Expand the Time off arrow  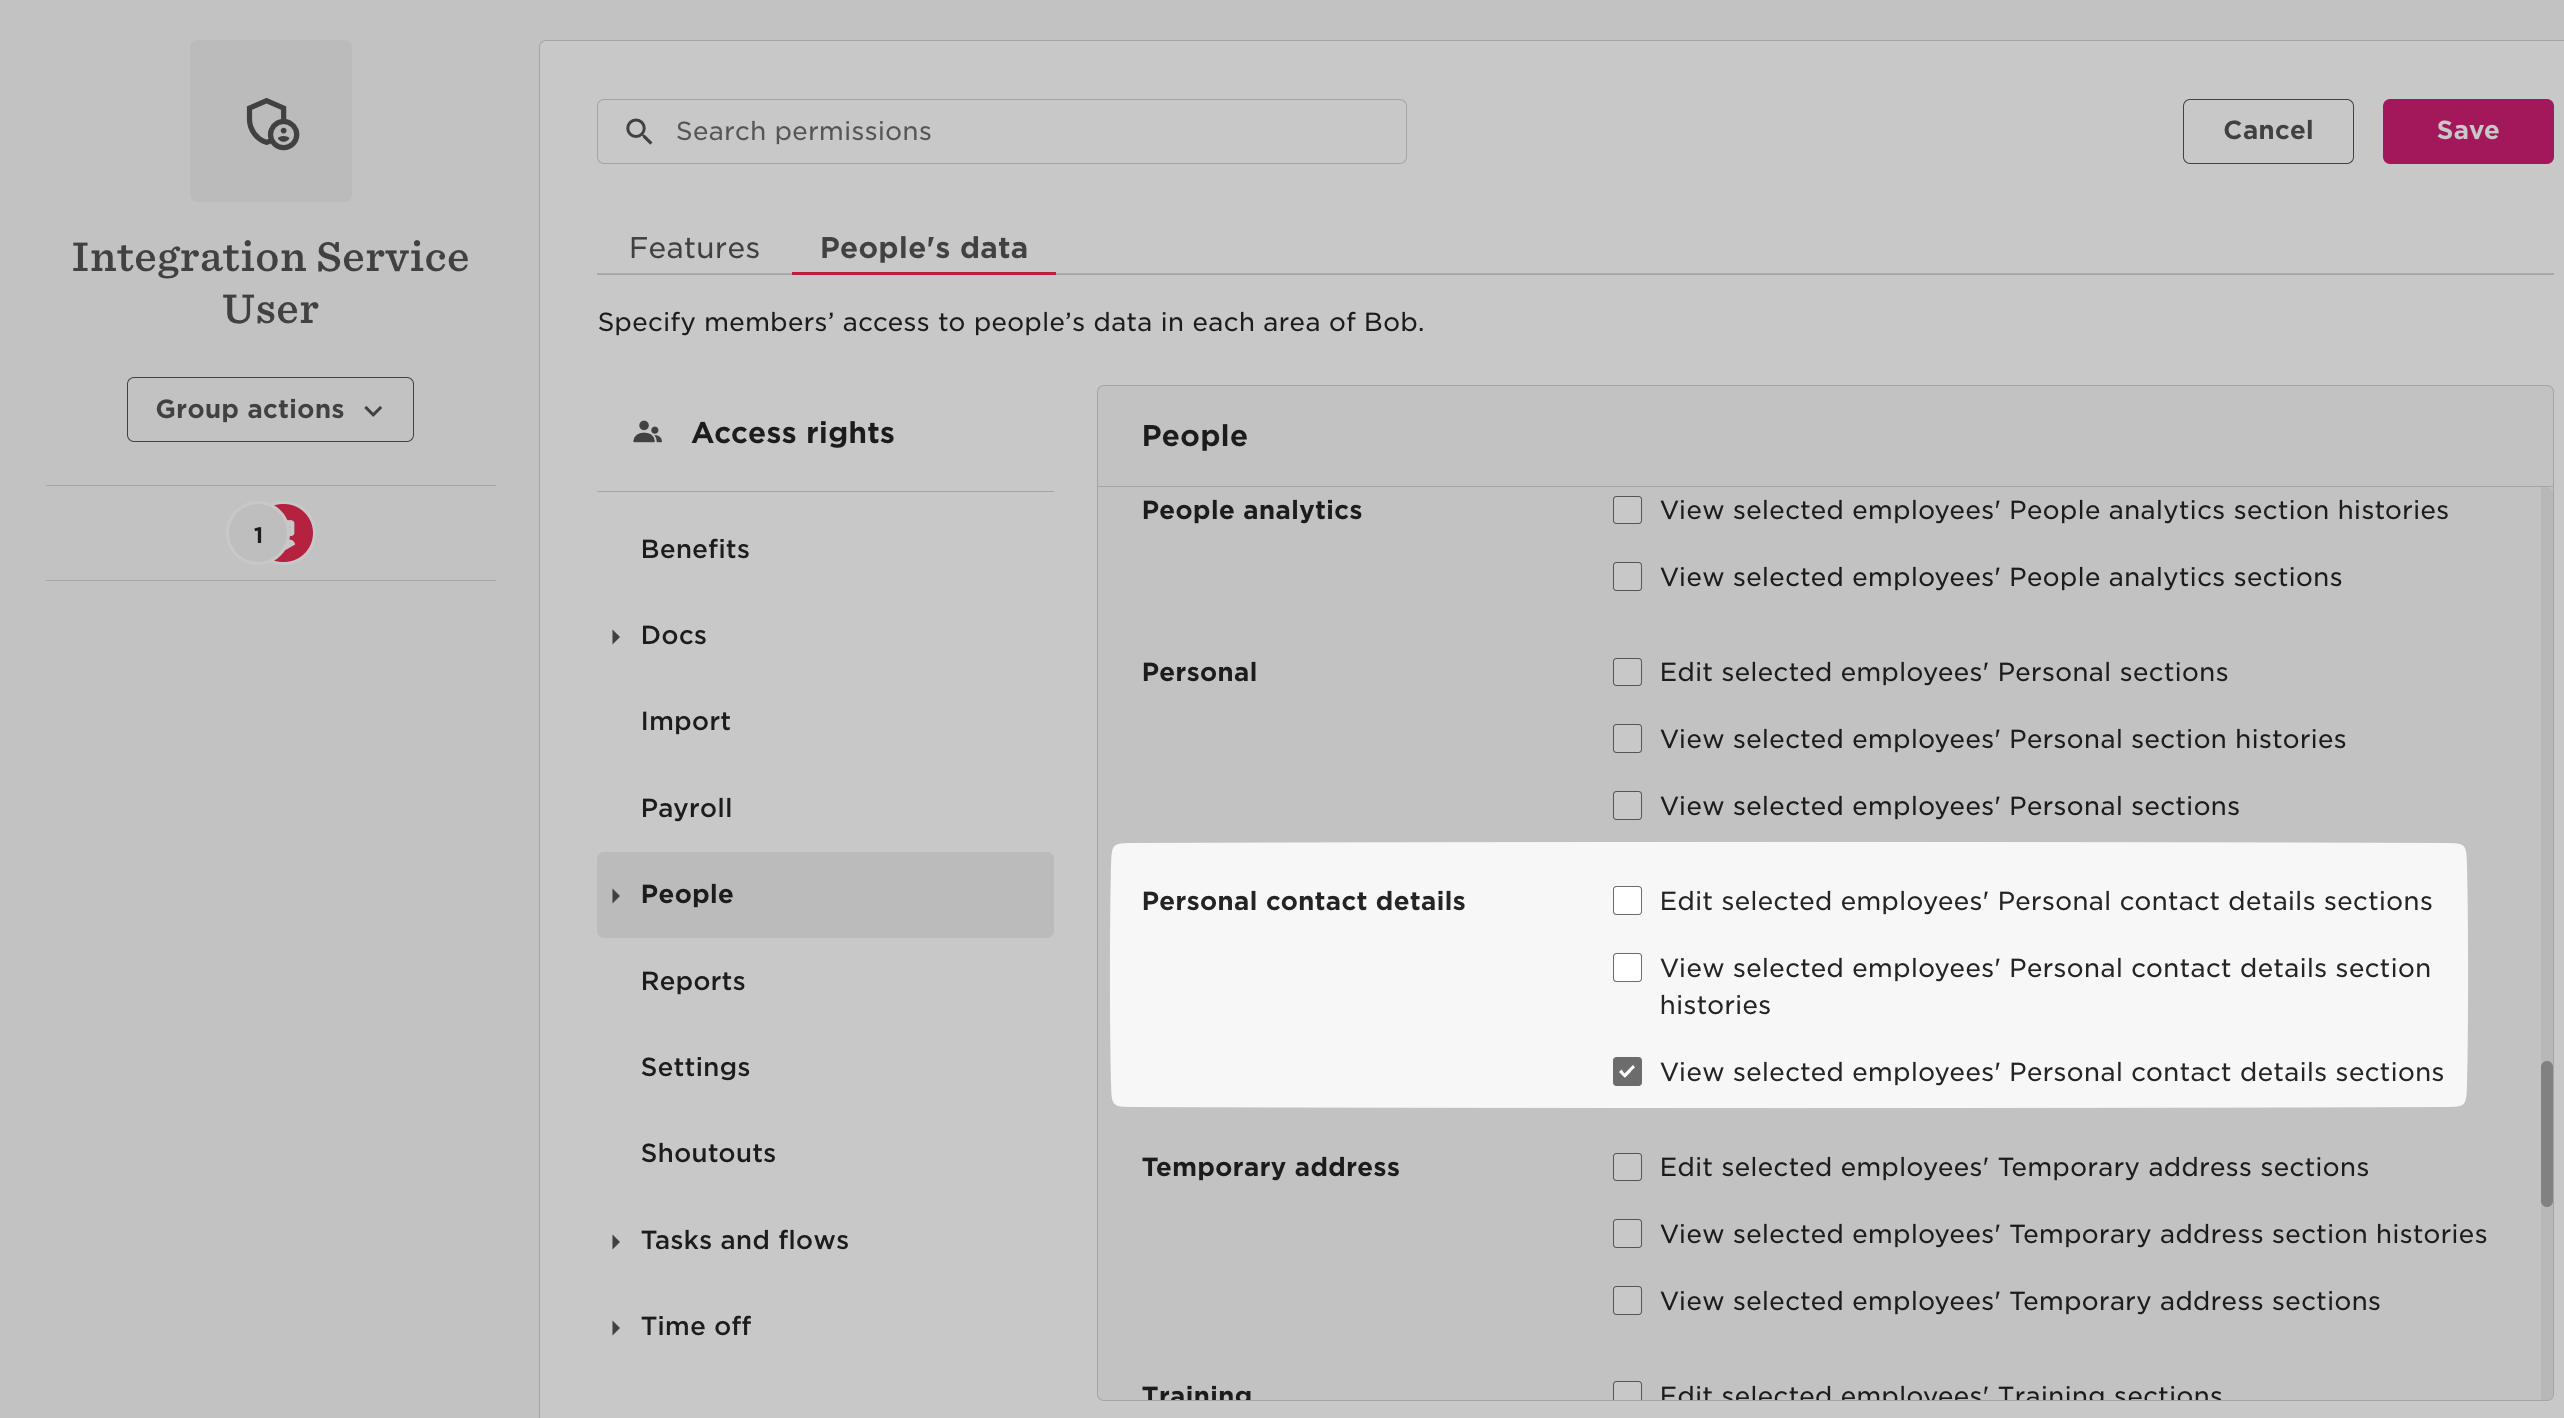pos(616,1327)
